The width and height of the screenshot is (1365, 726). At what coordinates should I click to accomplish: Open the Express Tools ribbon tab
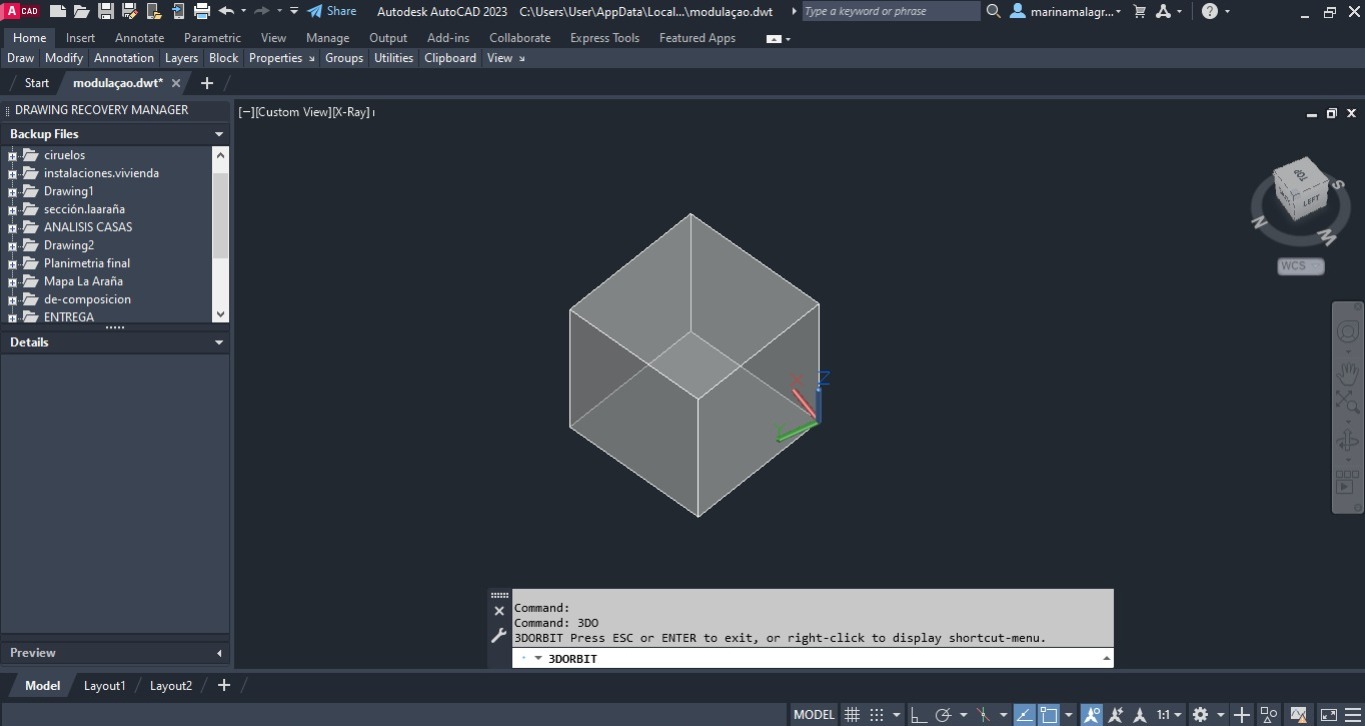[605, 38]
